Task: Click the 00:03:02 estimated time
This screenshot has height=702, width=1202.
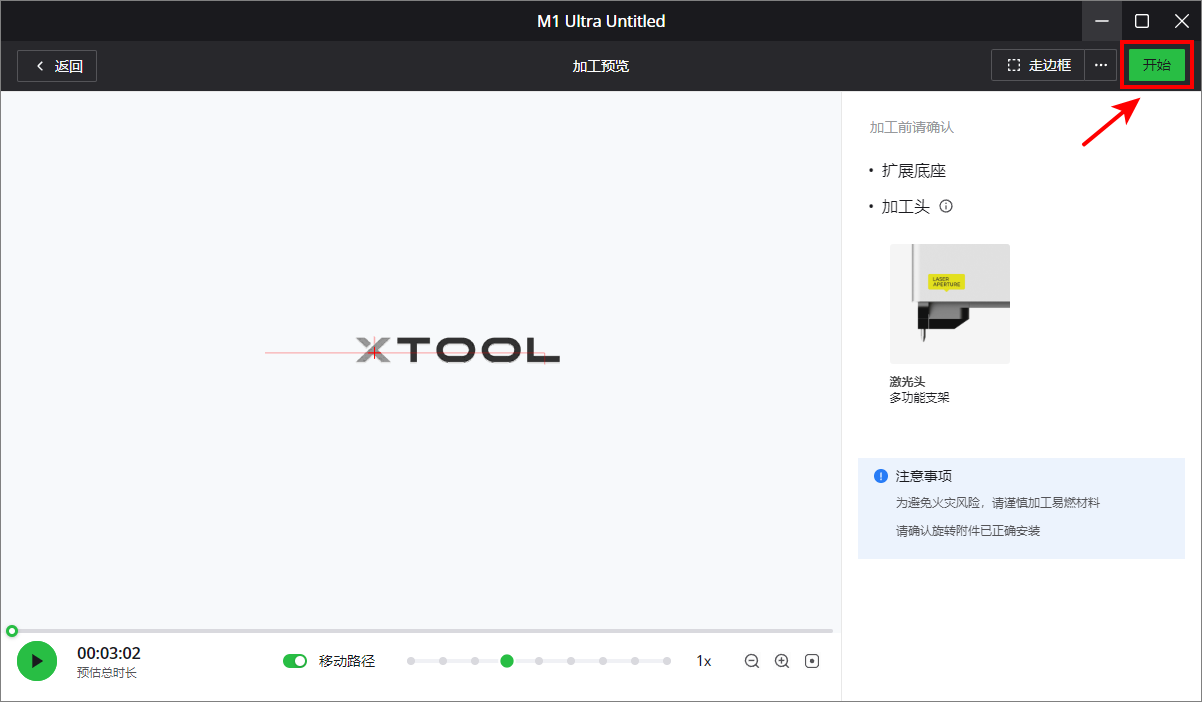Action: tap(109, 654)
